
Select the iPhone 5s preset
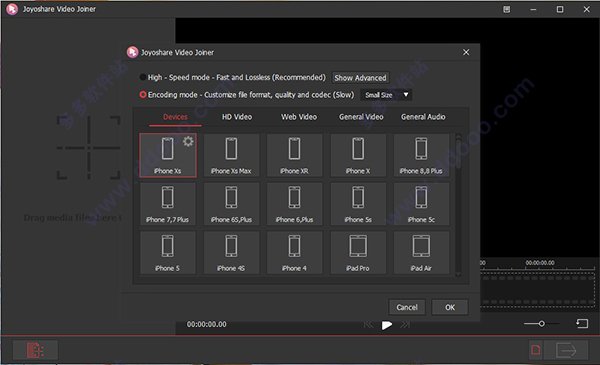click(x=358, y=204)
